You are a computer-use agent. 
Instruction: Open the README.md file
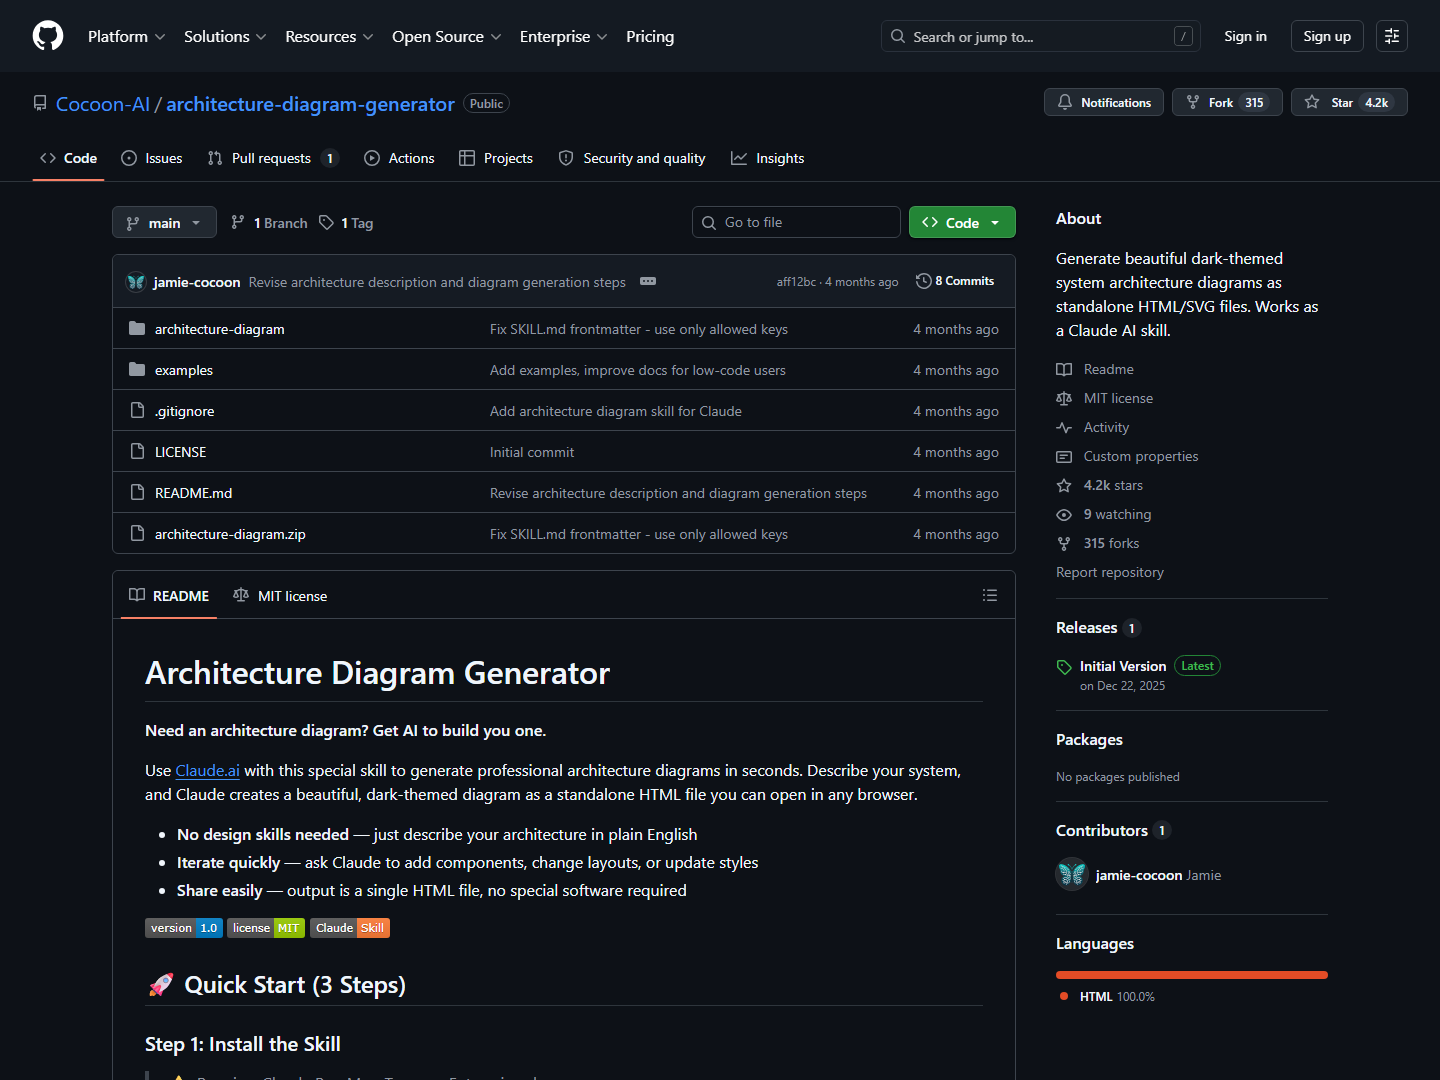[x=194, y=493]
